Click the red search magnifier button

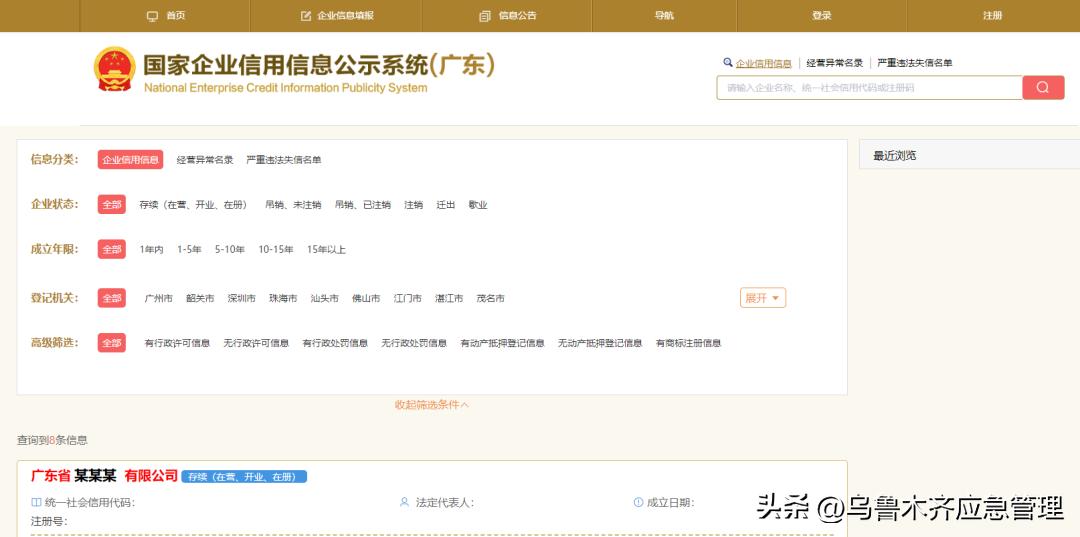(x=1043, y=87)
